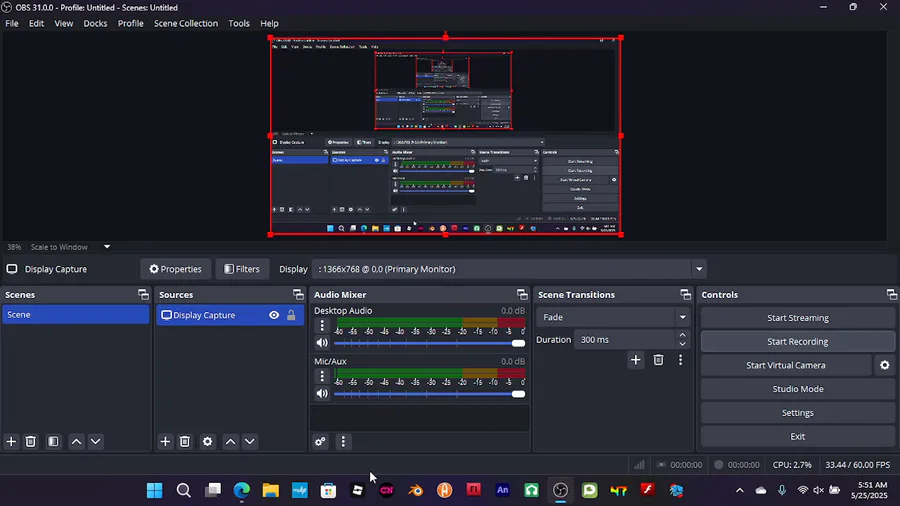900x506 pixels.
Task: Adjust Desktop Audio volume slider
Action: pos(429,343)
